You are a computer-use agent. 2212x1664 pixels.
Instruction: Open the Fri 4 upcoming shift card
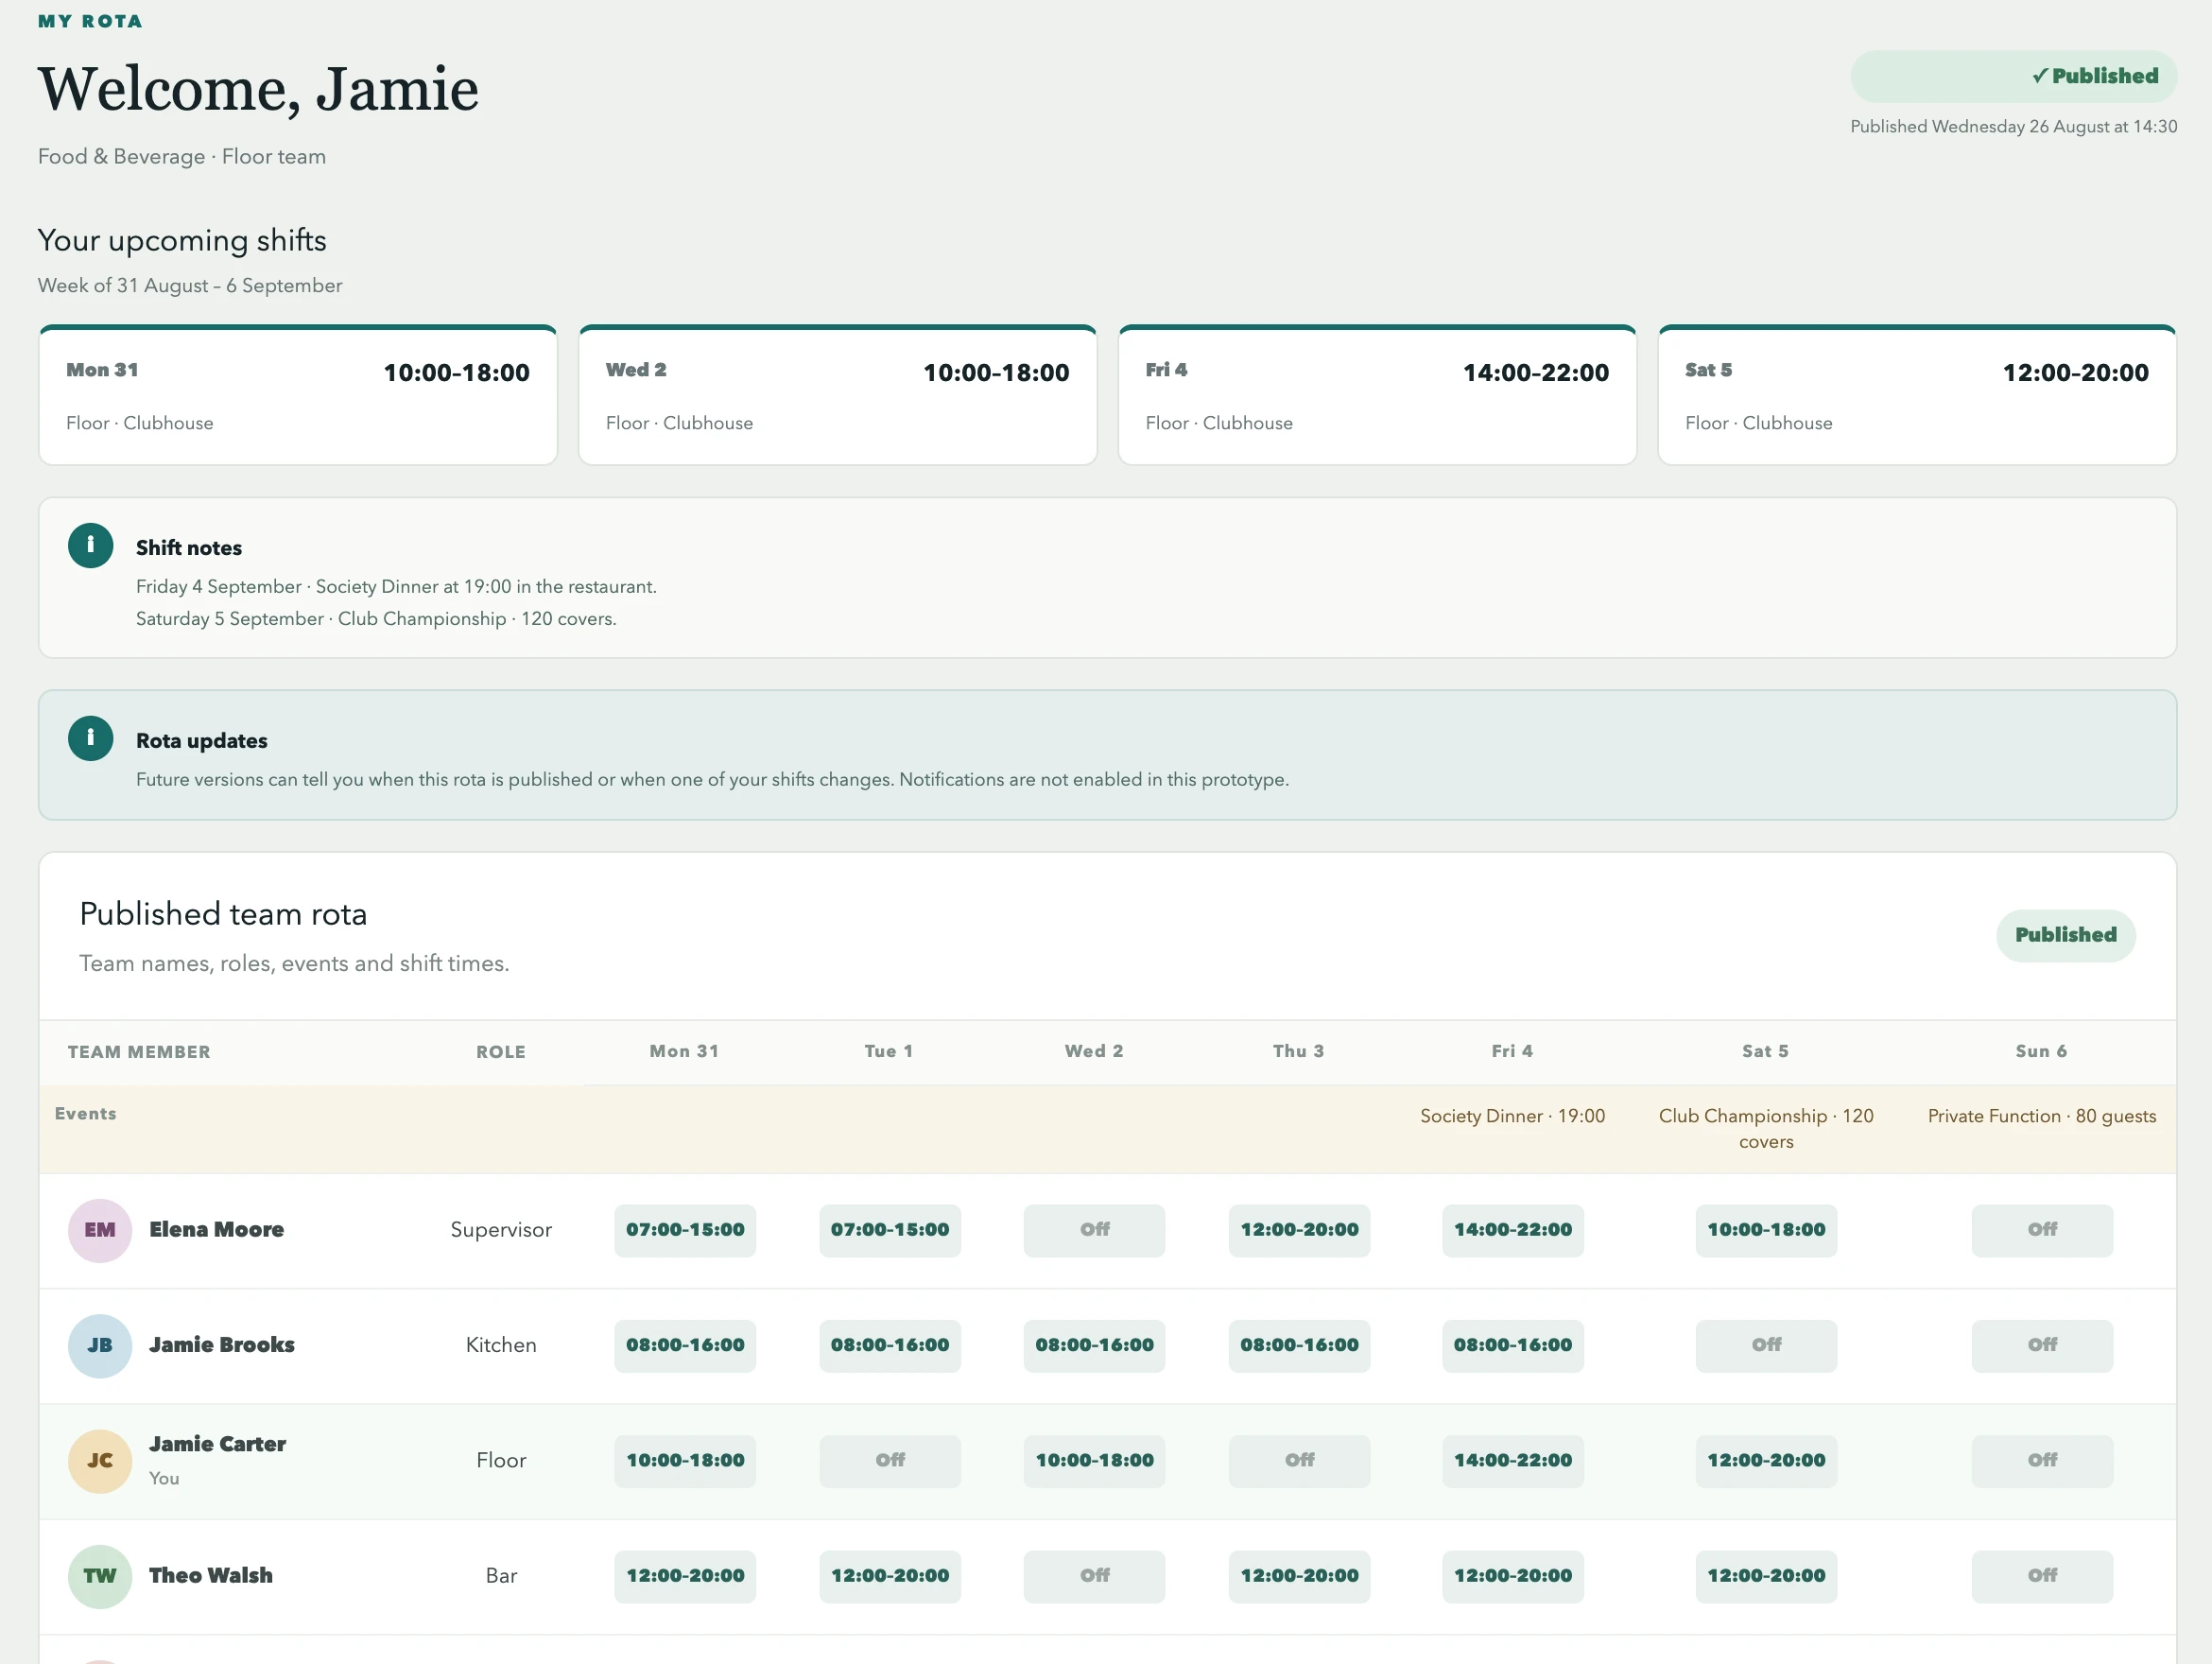(1377, 395)
